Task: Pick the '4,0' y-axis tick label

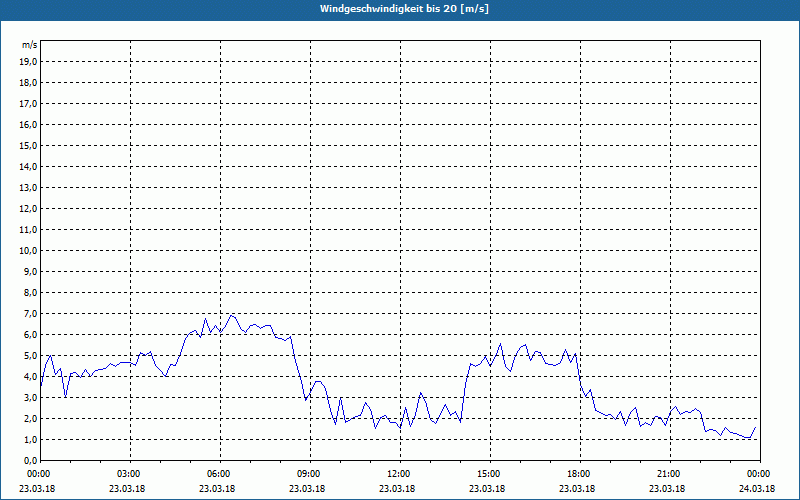Action: [30, 377]
